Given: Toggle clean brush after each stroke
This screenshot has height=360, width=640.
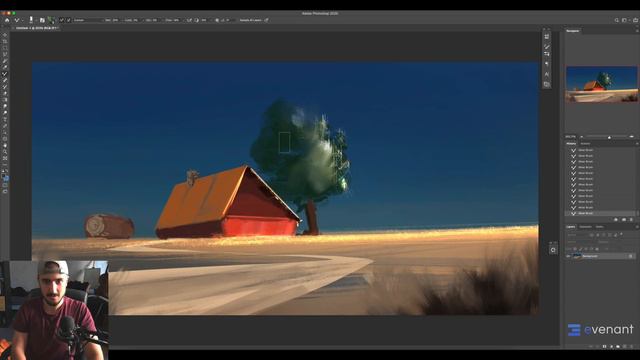Looking at the screenshot, I should point(68,20).
